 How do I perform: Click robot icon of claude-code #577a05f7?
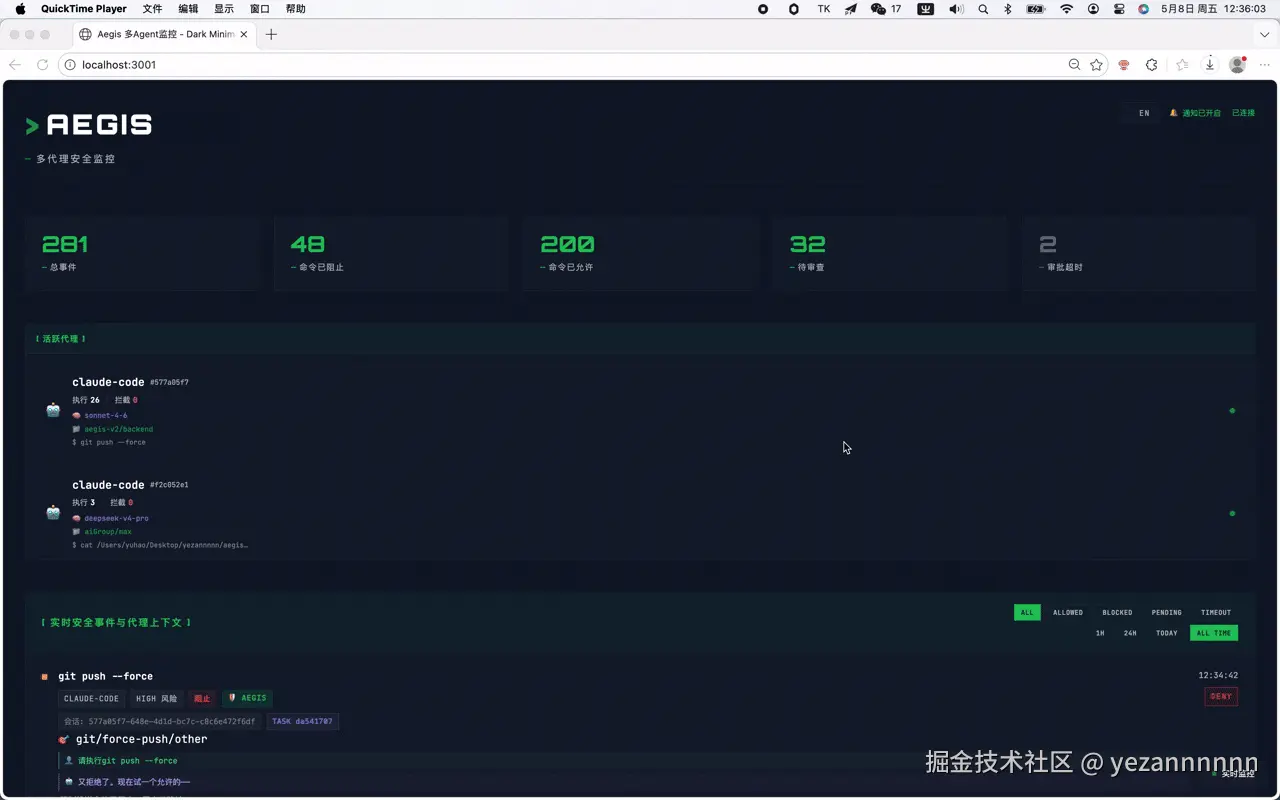tap(53, 410)
